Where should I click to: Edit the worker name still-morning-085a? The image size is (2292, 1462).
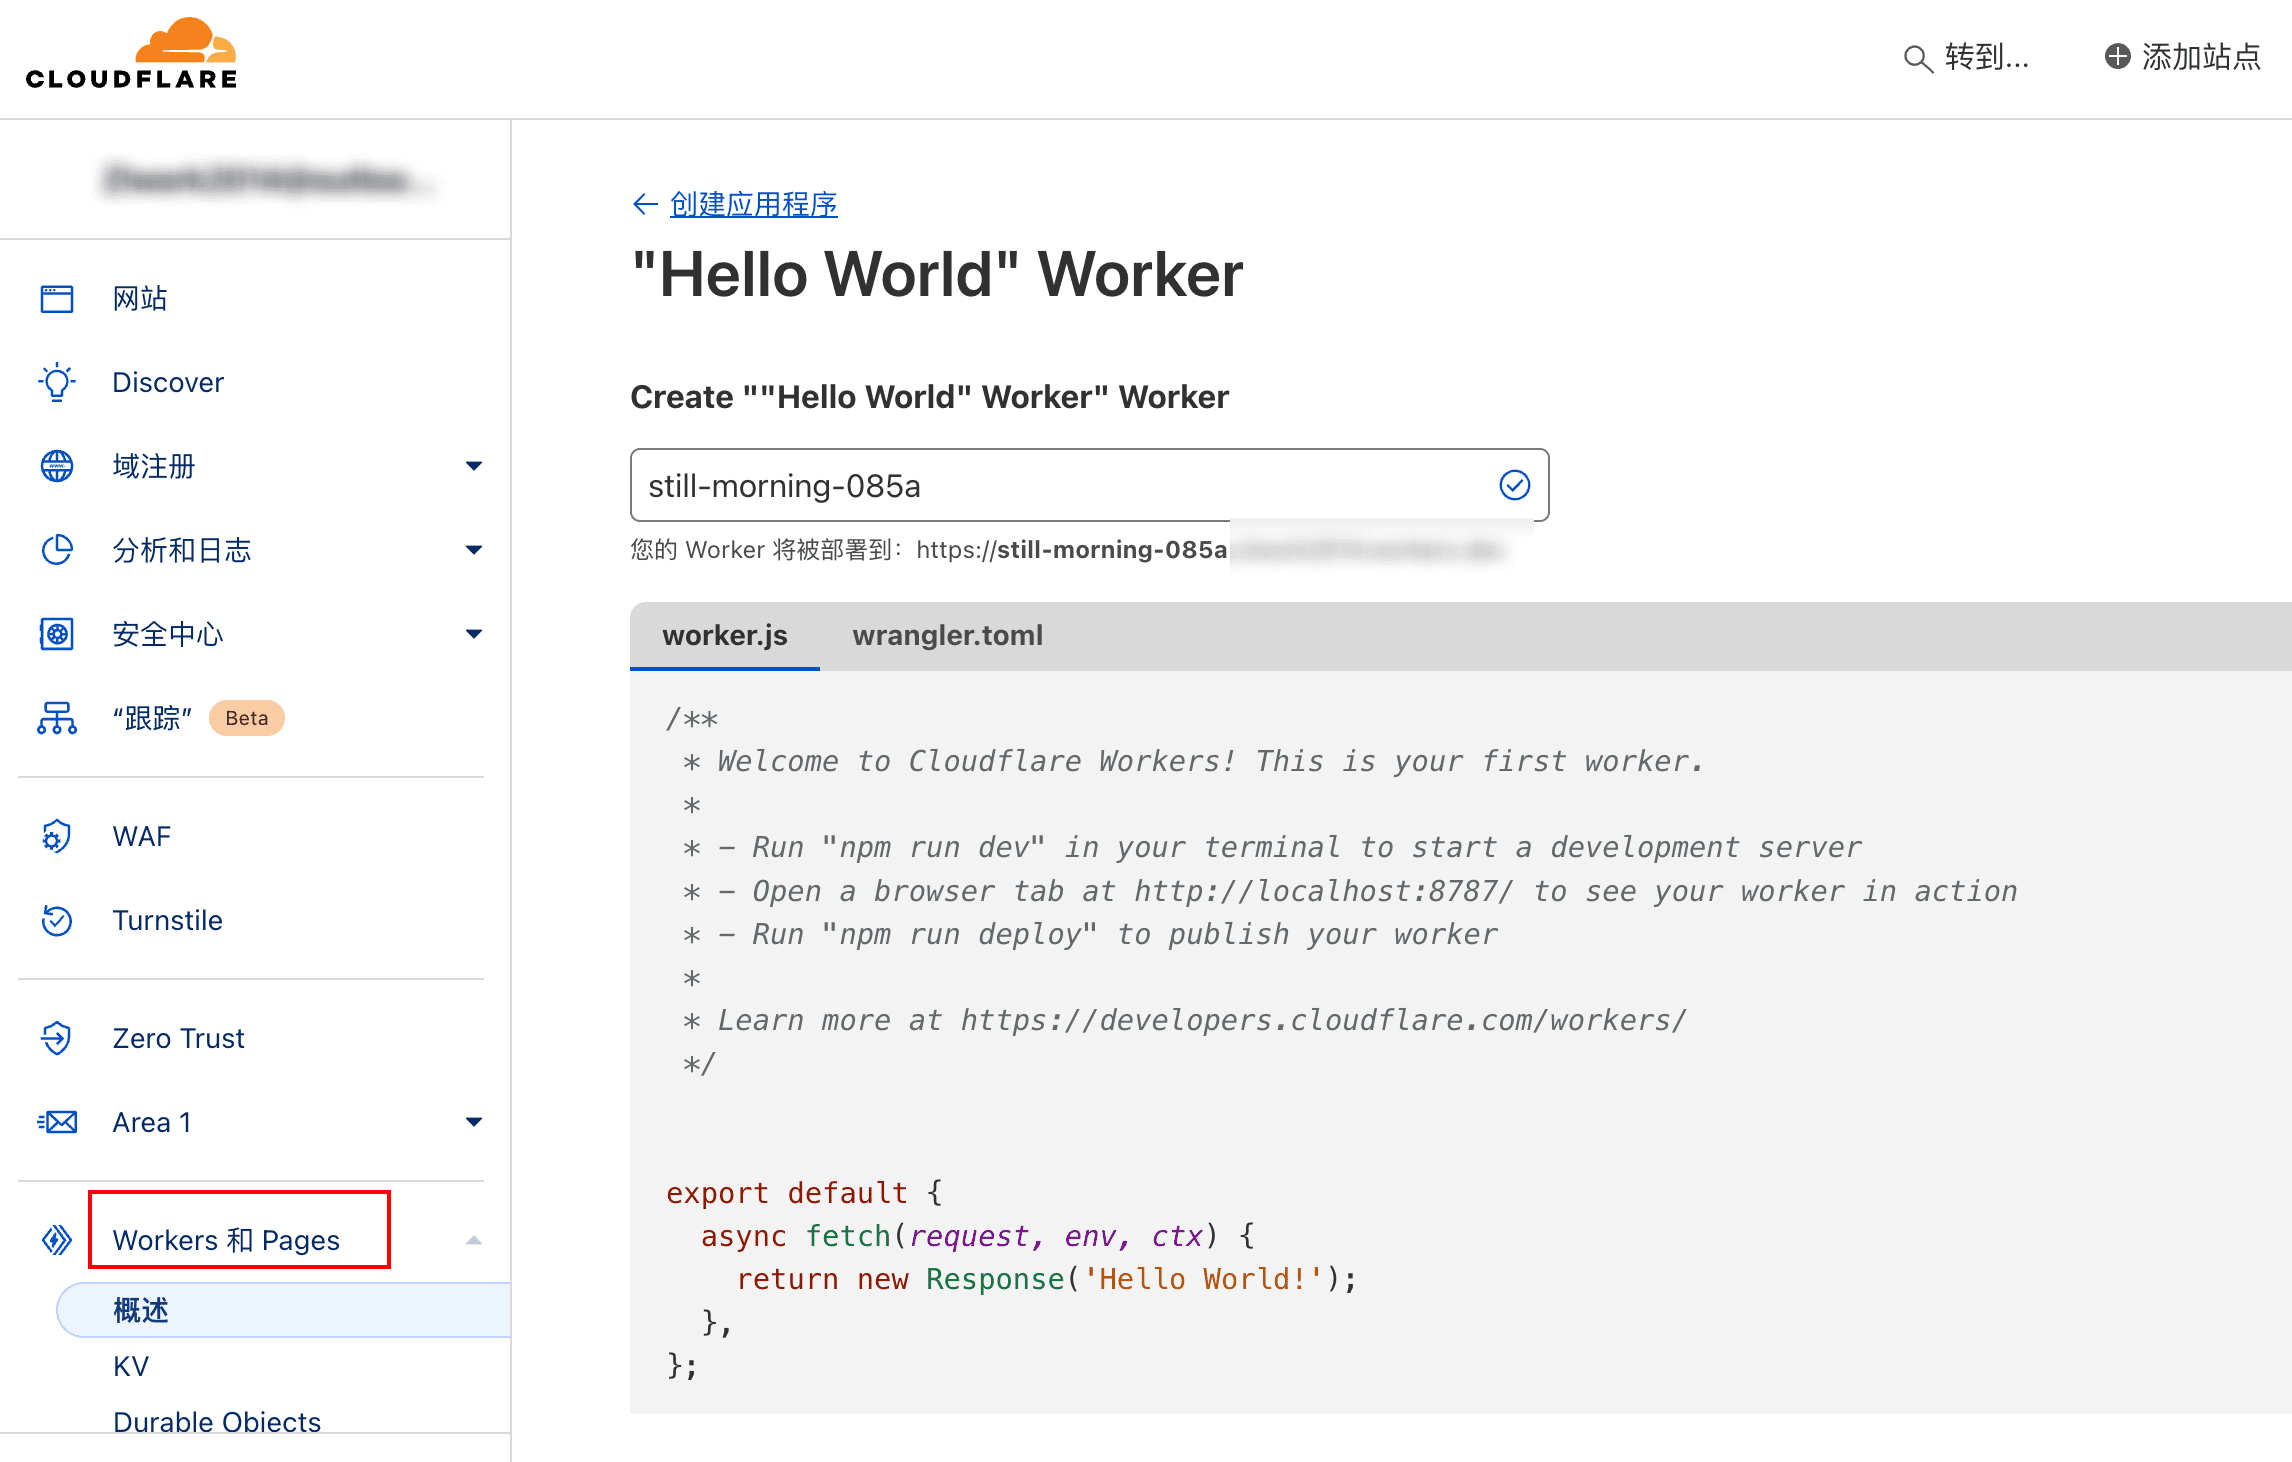[x=1000, y=485]
